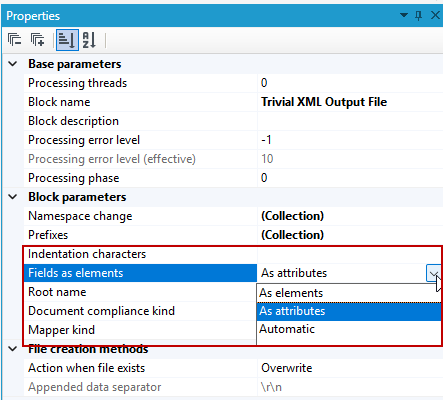This screenshot has width=443, height=400.
Task: Click the Base parameters category header
Action: click(75, 64)
